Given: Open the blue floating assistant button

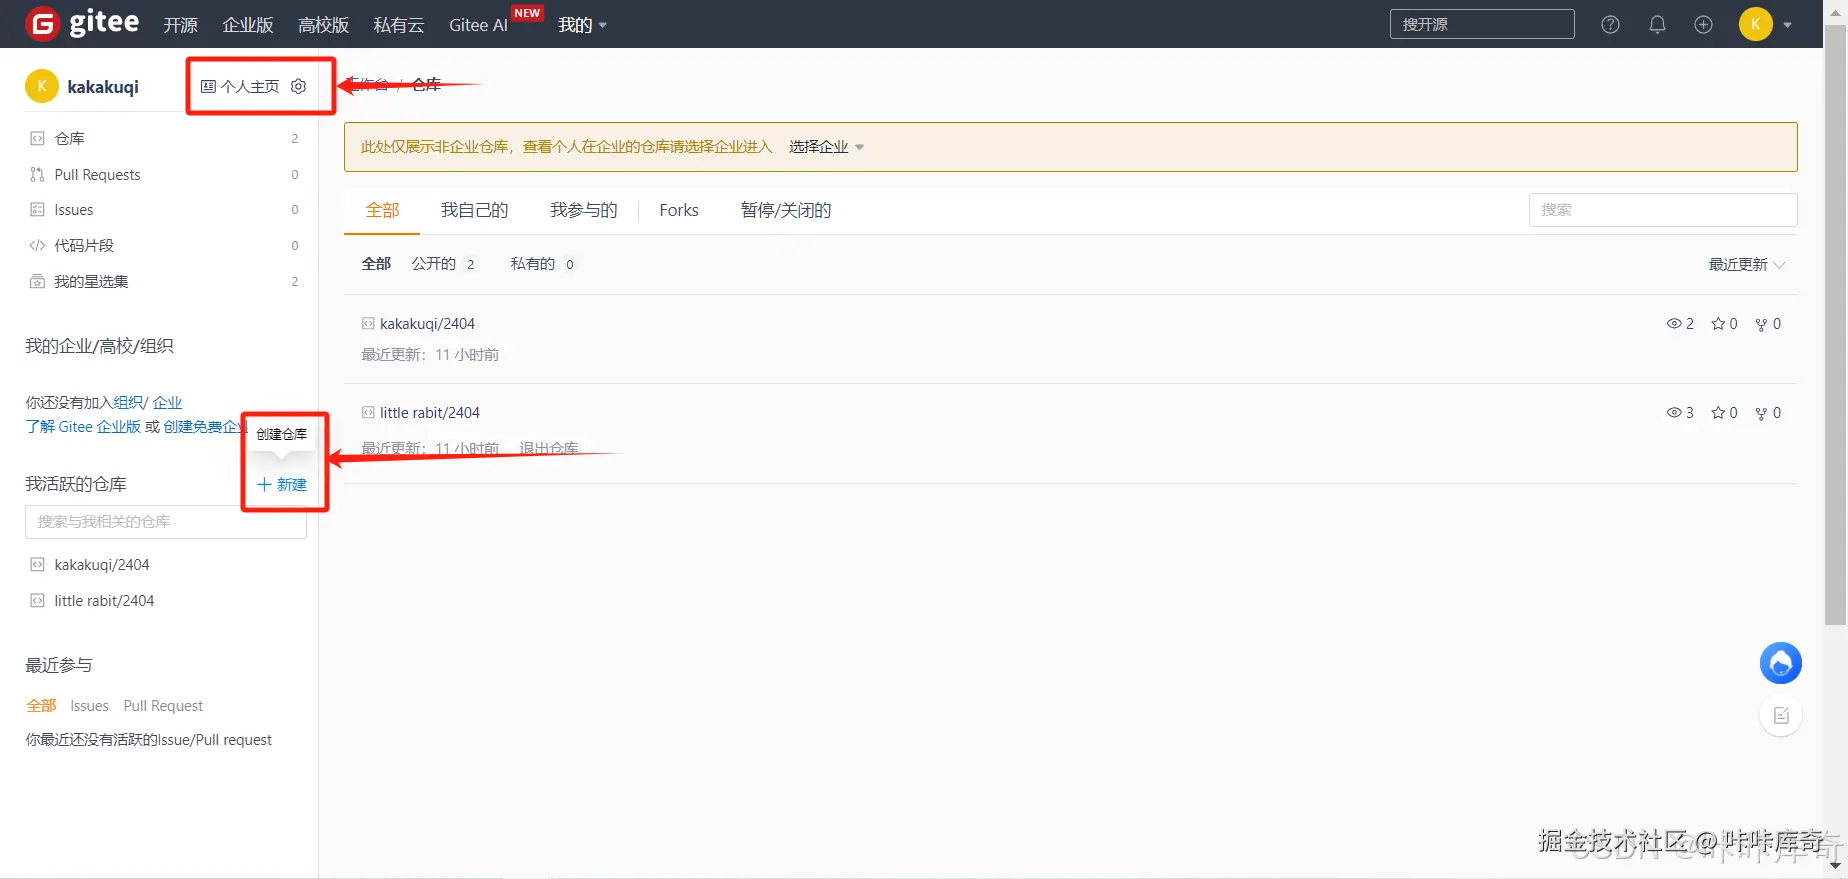Looking at the screenshot, I should point(1781,663).
